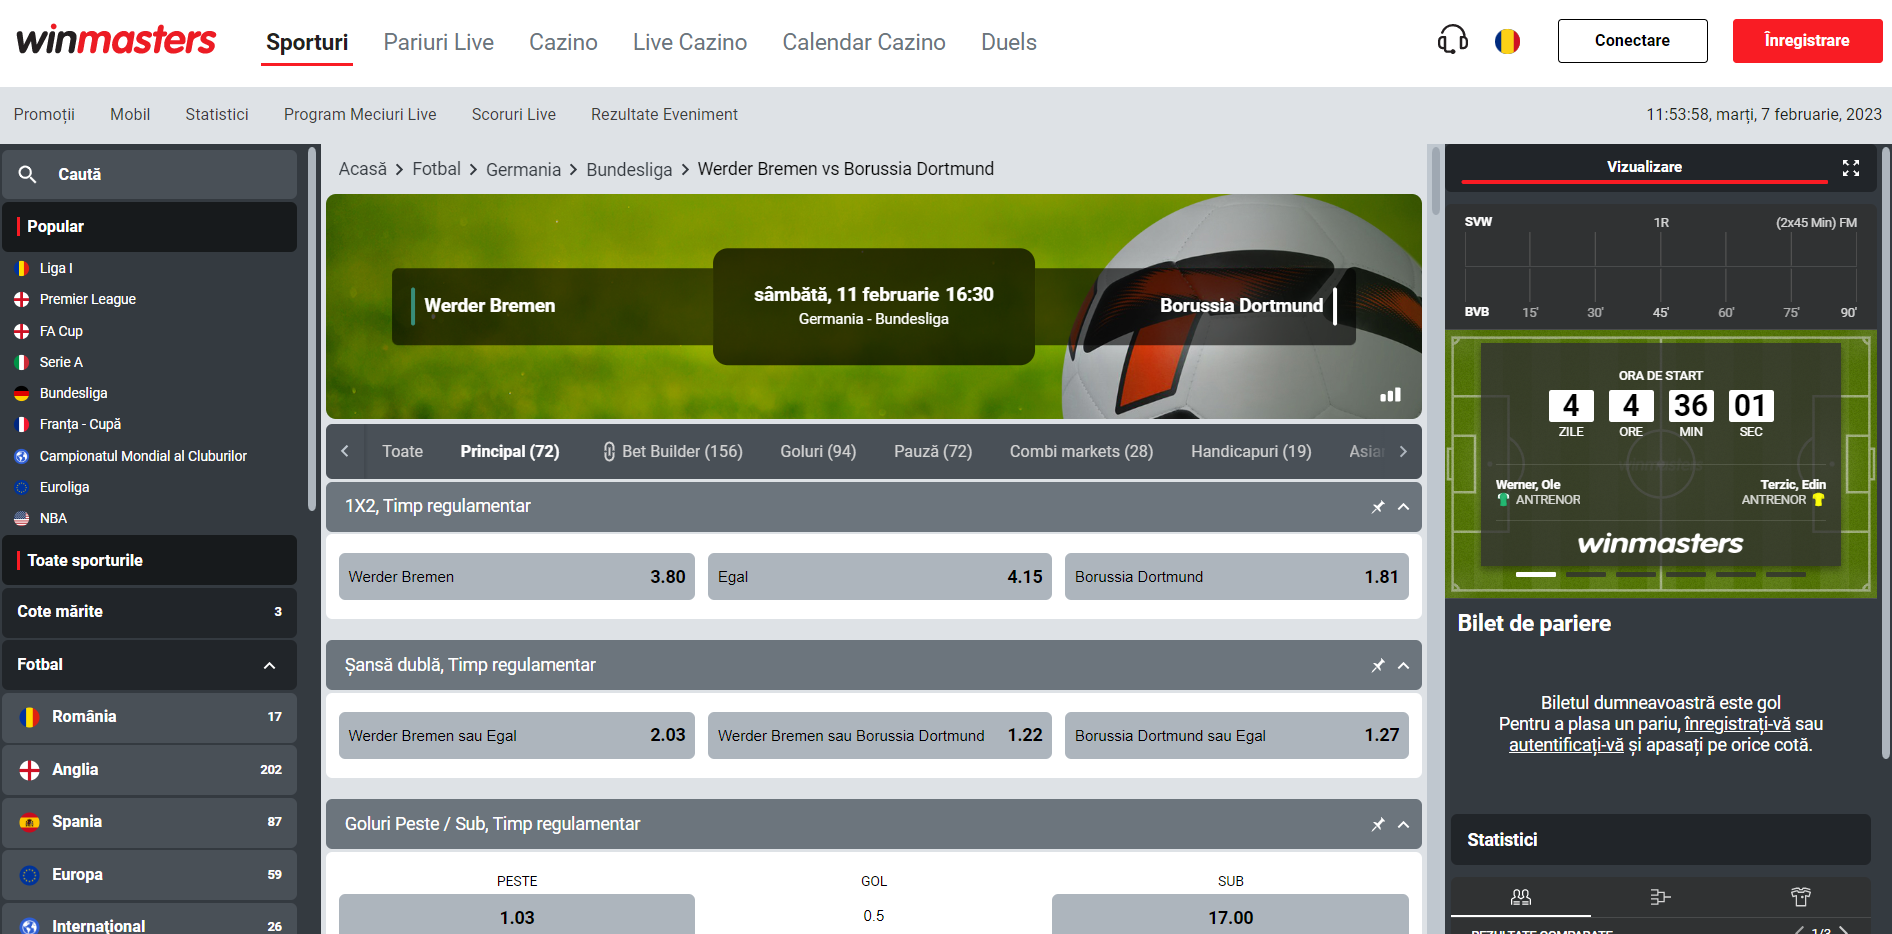Collapse the 1X2 Timp regulamentar section
Viewport: 1892px width, 934px height.
pyautogui.click(x=1403, y=507)
